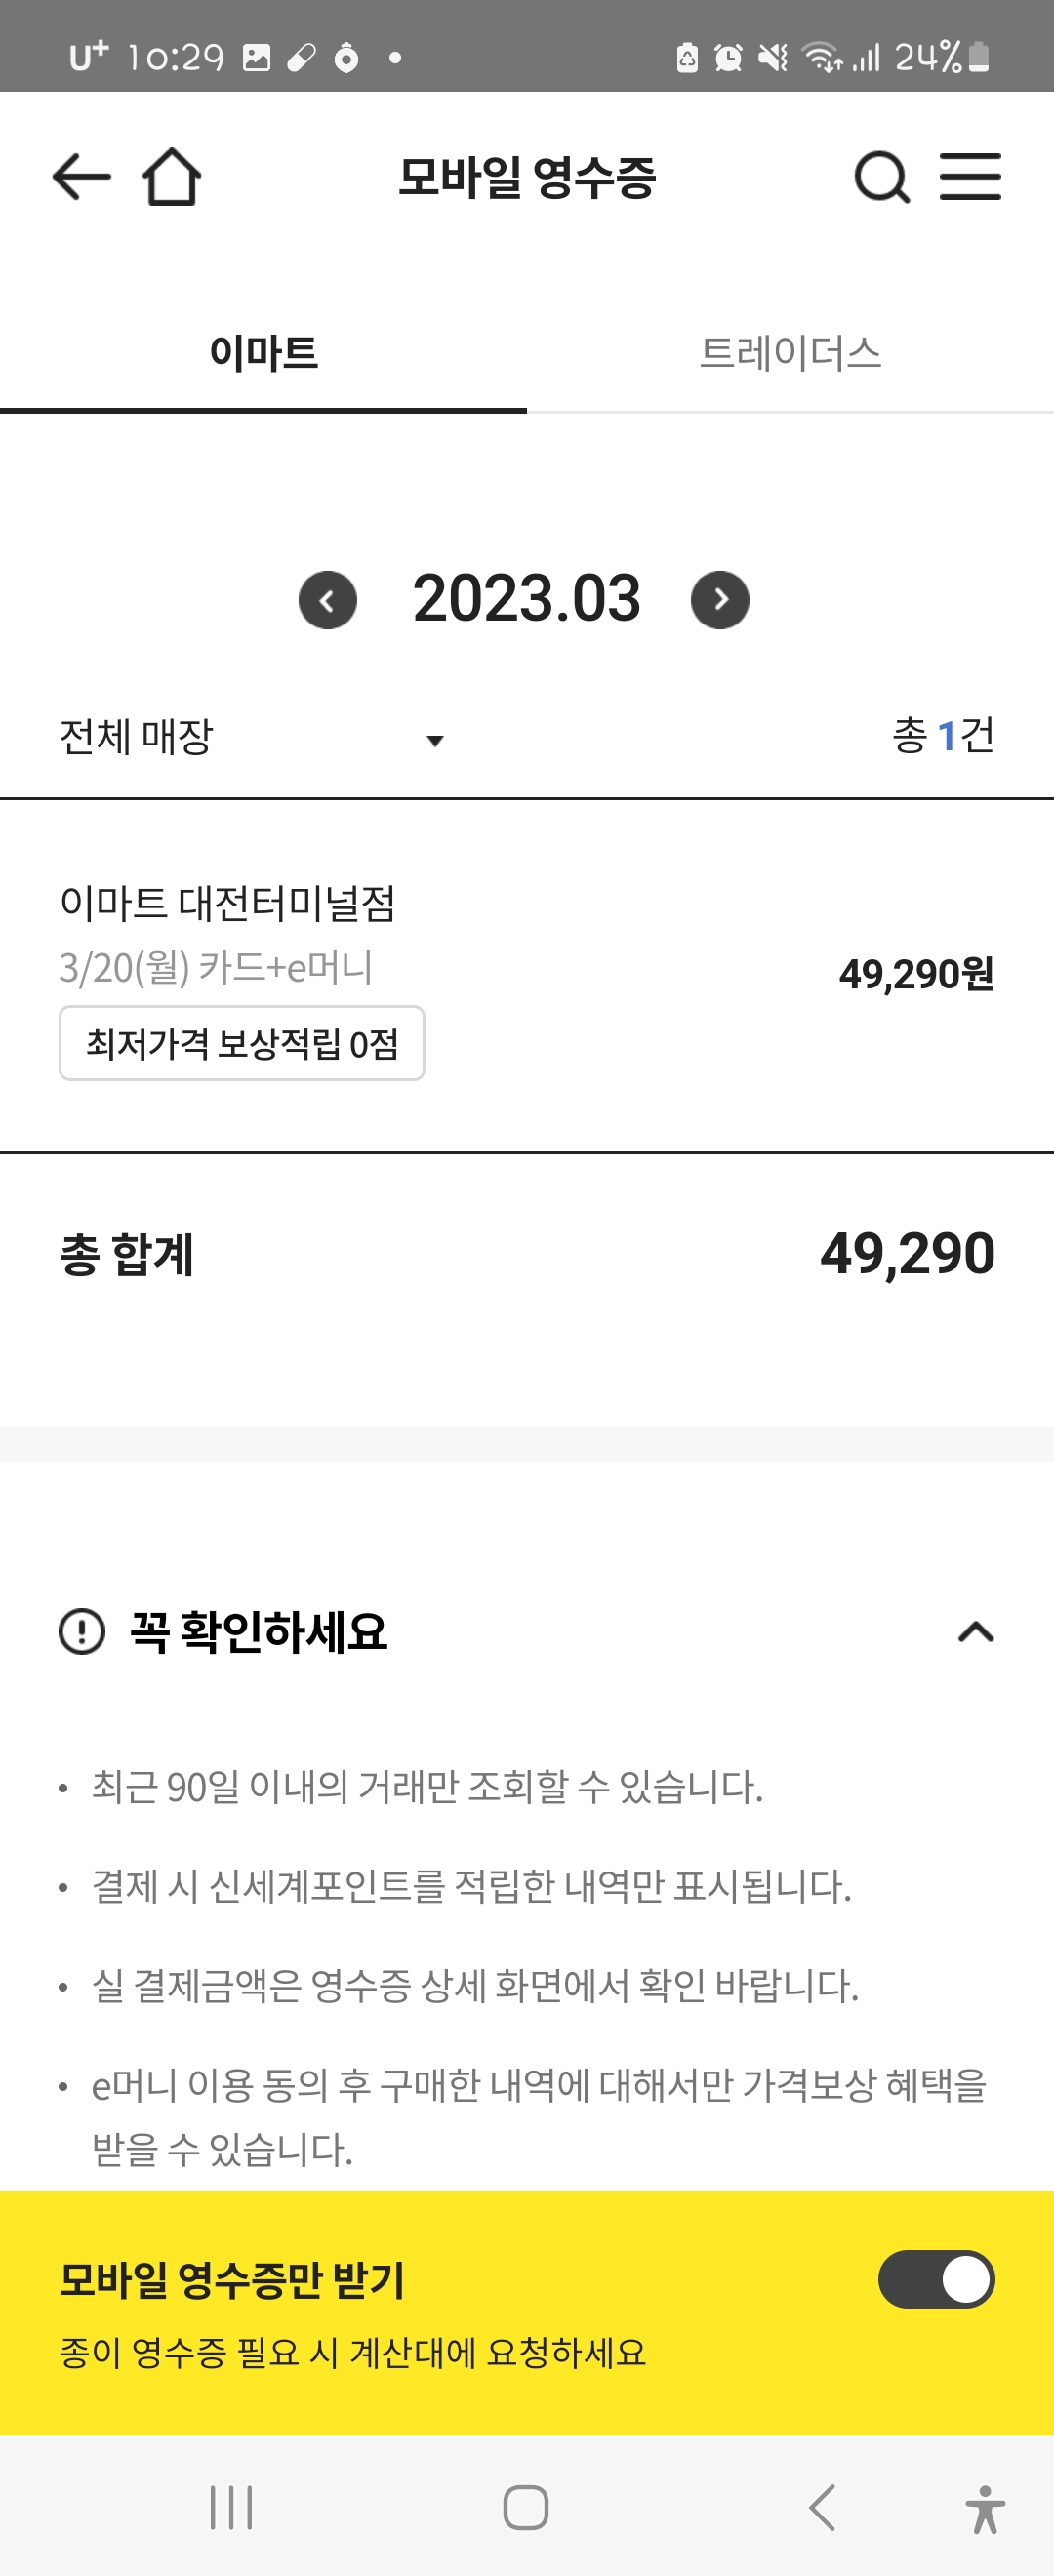Toggle 모바일 영수증만 받기 switch

pyautogui.click(x=936, y=2279)
